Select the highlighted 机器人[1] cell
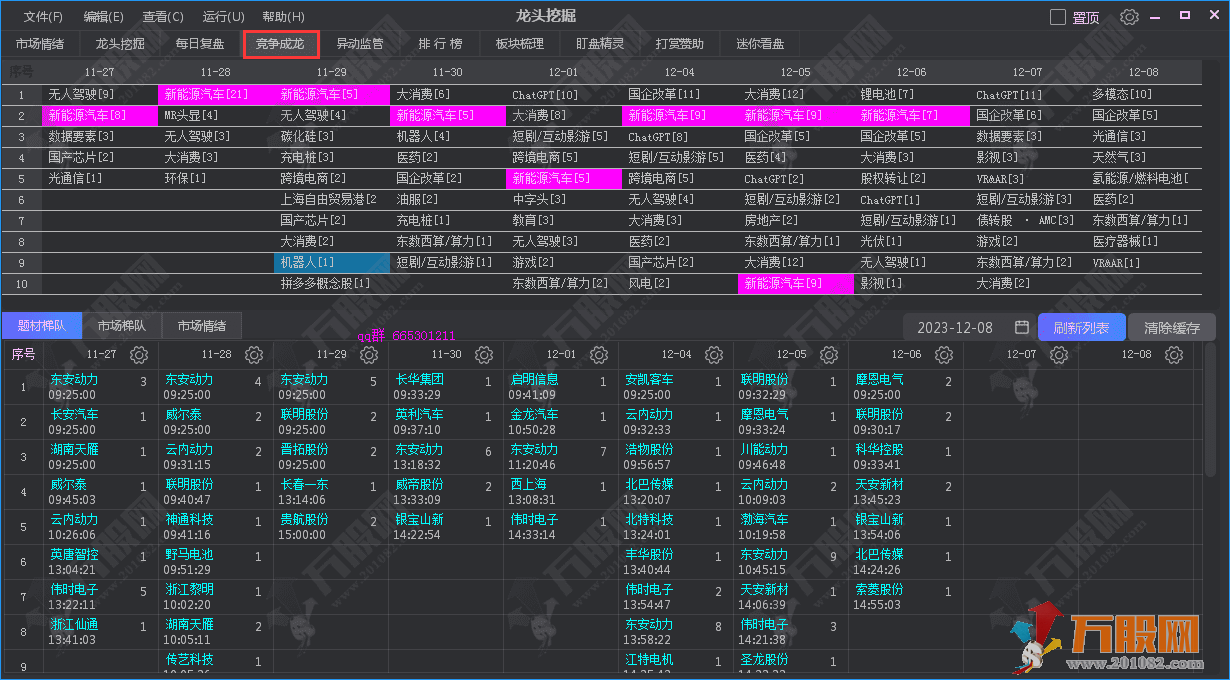The width and height of the screenshot is (1230, 680). coord(331,263)
